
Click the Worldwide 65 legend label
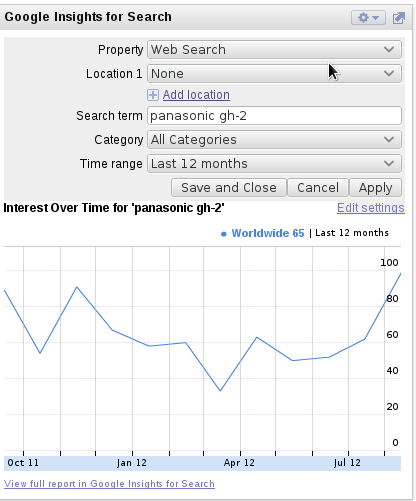(x=268, y=233)
